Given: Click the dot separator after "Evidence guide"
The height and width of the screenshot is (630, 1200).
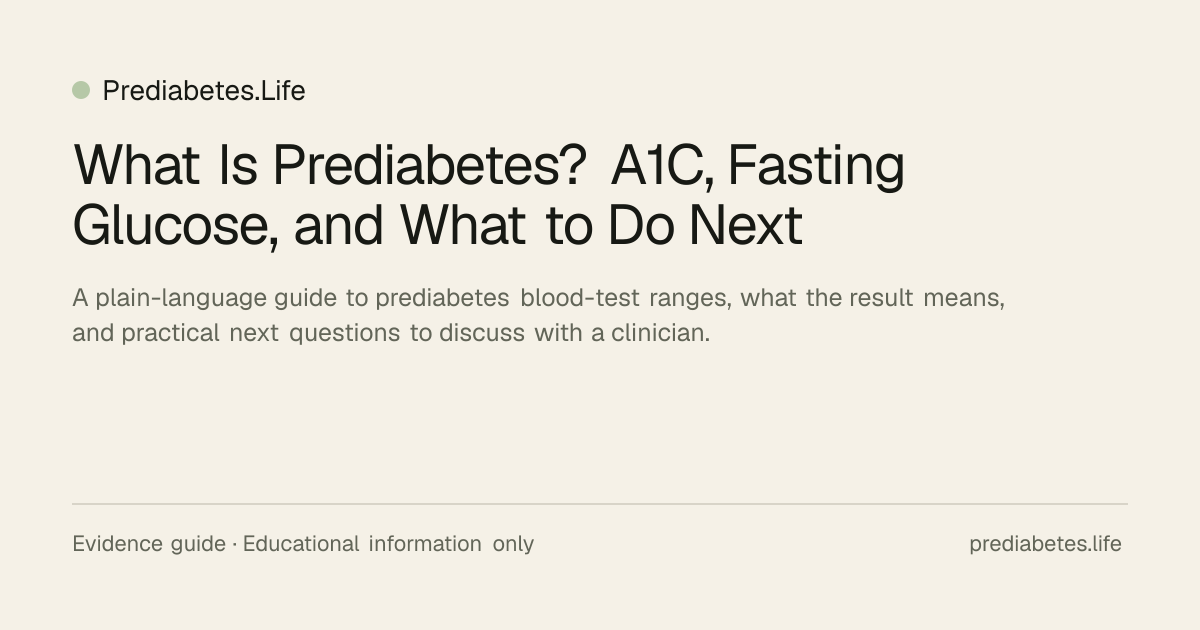Looking at the screenshot, I should (x=234, y=545).
